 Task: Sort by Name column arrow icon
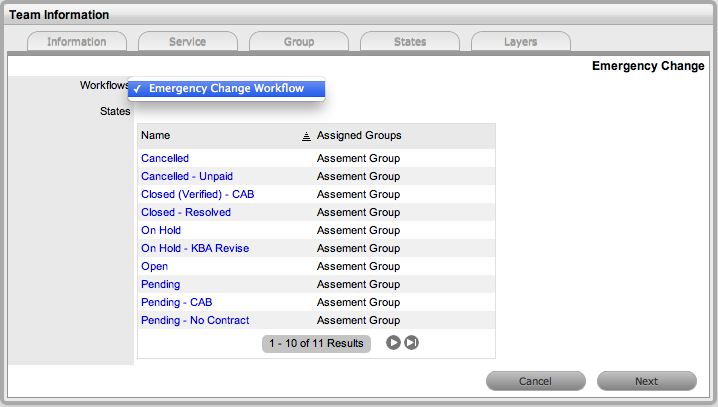pos(306,136)
